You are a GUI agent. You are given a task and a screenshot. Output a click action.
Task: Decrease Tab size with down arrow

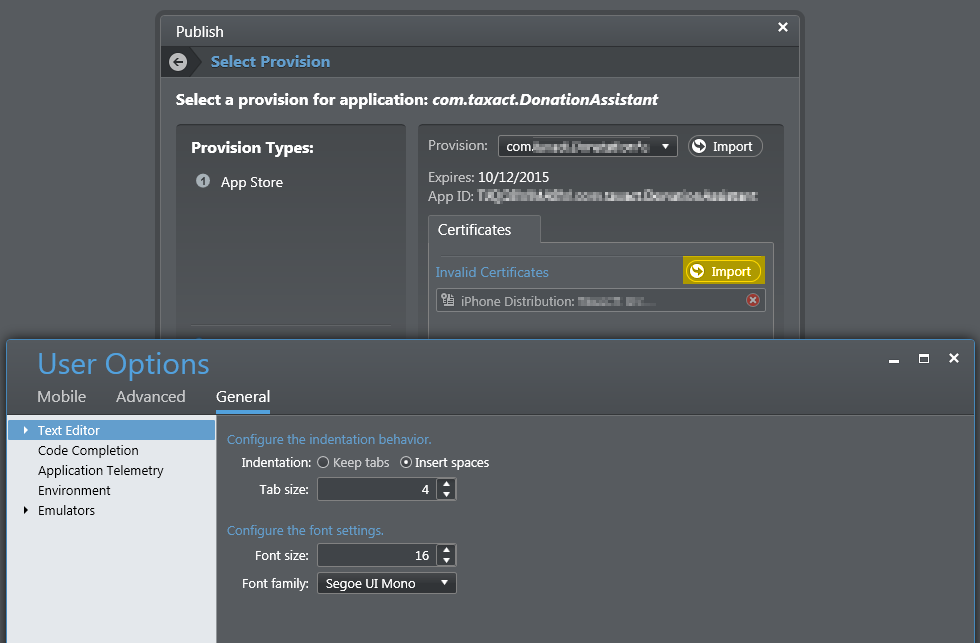pos(446,494)
